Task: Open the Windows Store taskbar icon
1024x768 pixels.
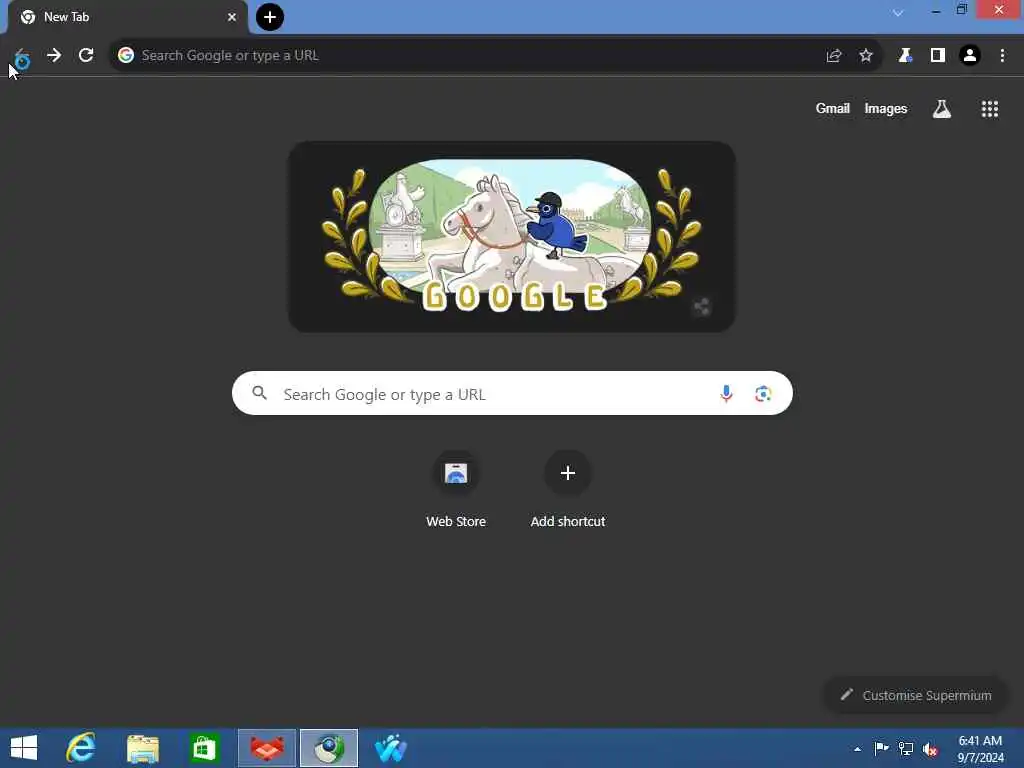Action: (x=204, y=748)
